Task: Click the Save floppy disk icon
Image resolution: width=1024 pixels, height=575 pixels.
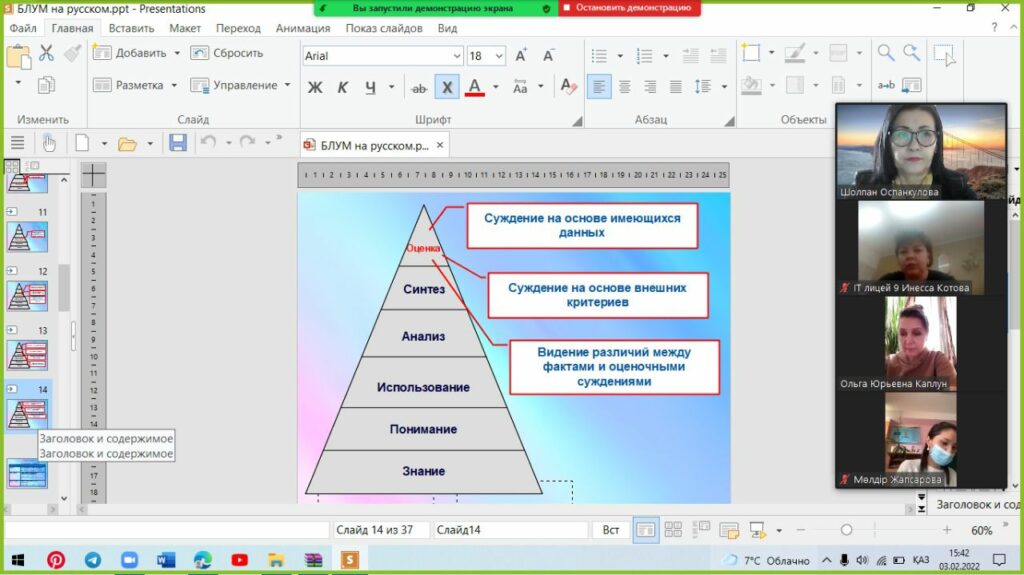Action: 178,143
